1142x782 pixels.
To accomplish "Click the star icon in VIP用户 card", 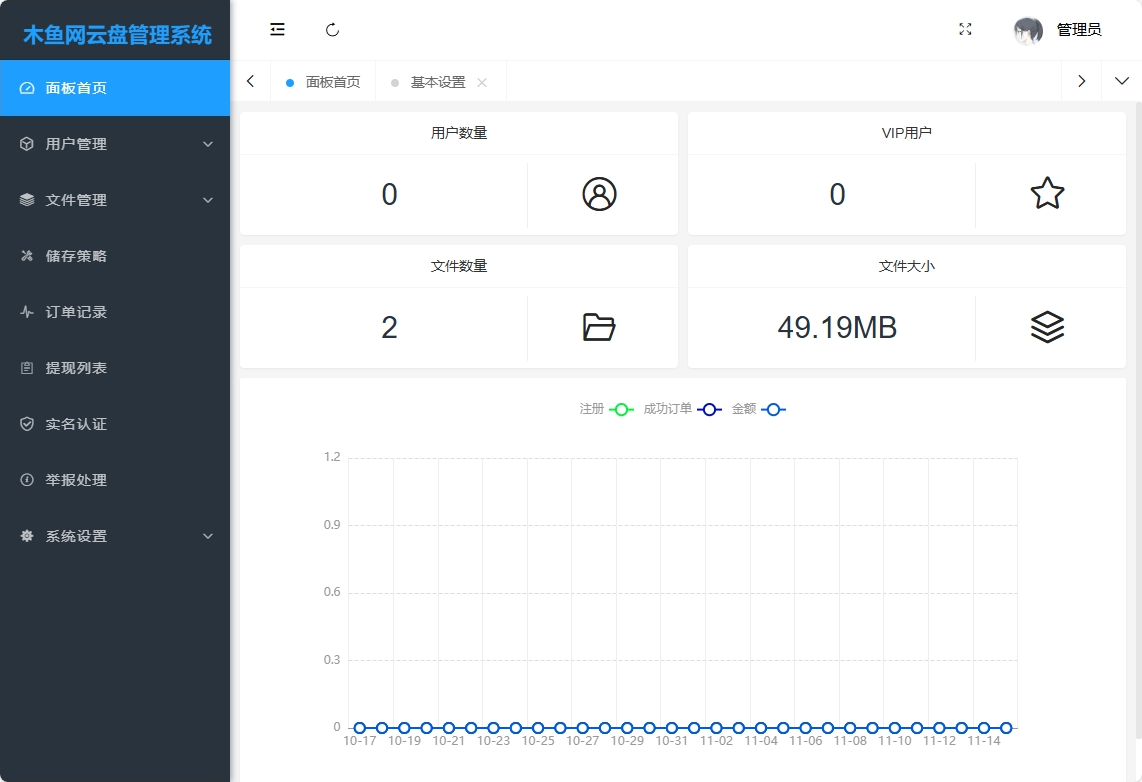I will click(x=1047, y=194).
